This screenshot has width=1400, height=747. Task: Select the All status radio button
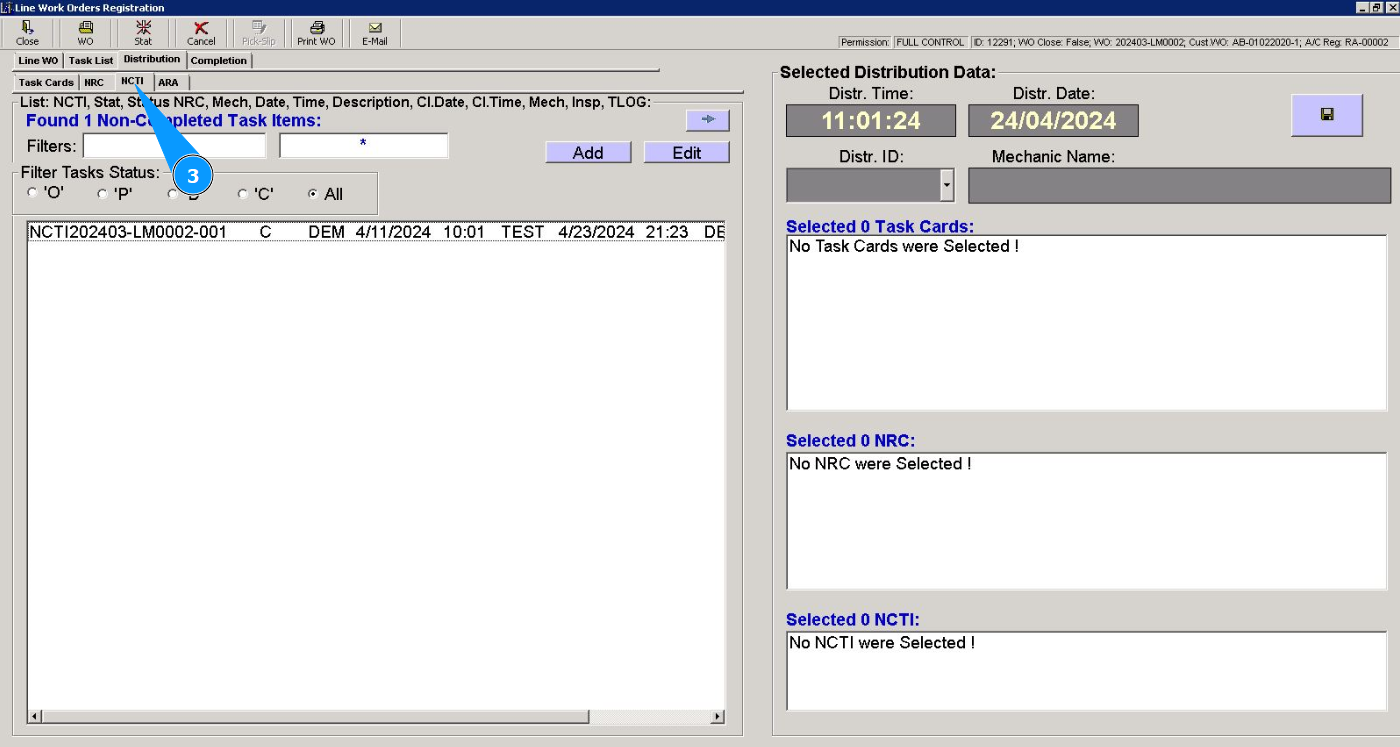coord(313,194)
